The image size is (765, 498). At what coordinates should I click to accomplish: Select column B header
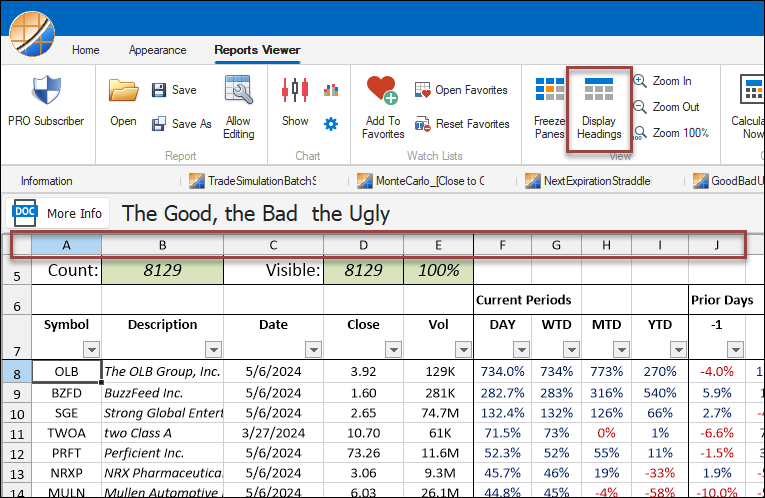point(162,245)
